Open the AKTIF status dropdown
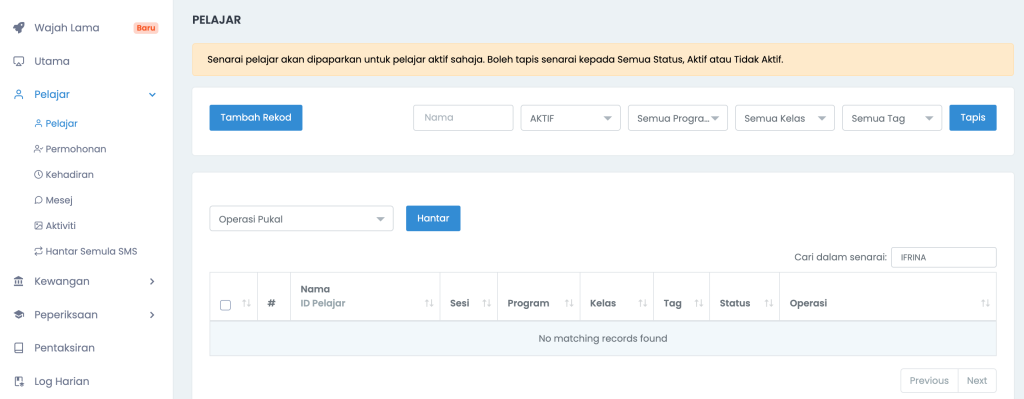 tap(570, 118)
